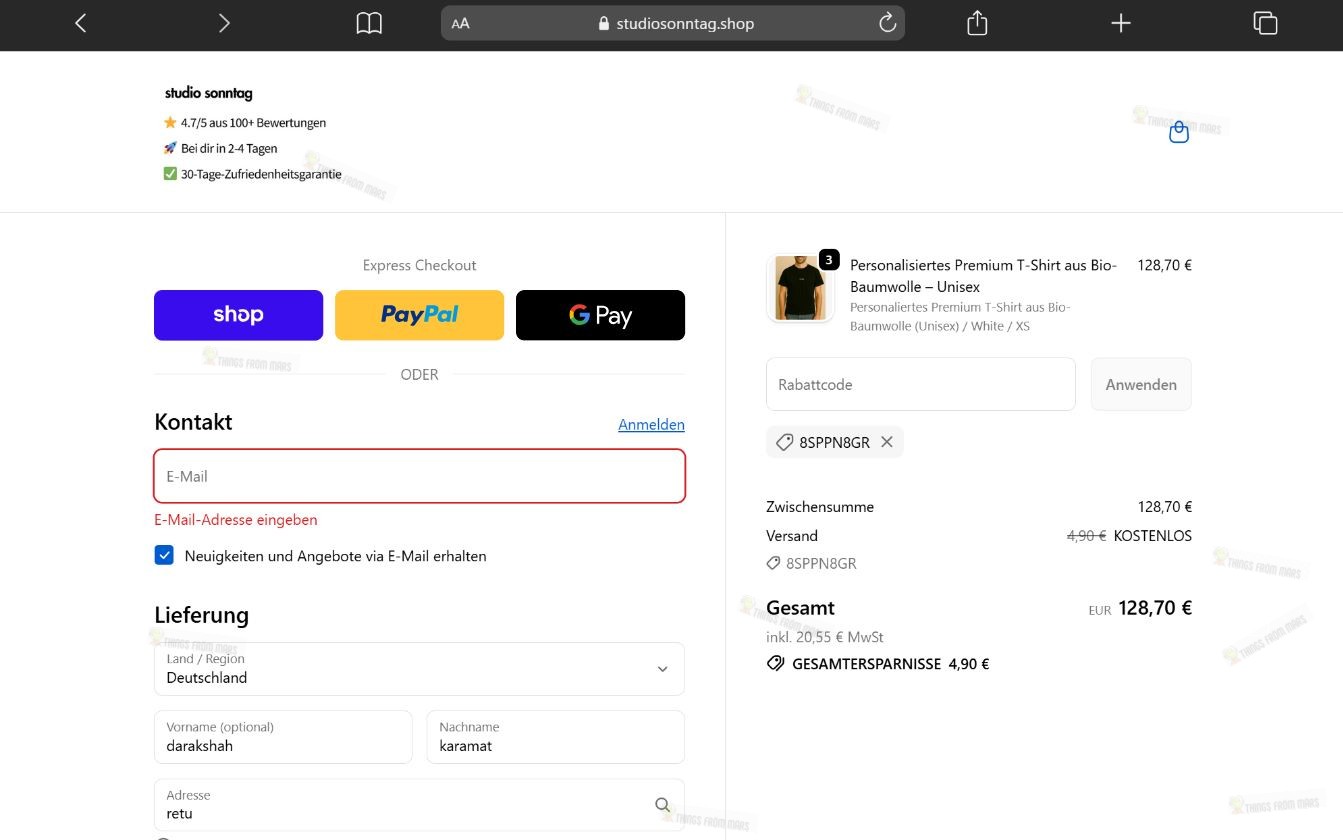Open Safari bookmarks book icon
Screen dimensions: 1343x840
pyautogui.click(x=369, y=23)
